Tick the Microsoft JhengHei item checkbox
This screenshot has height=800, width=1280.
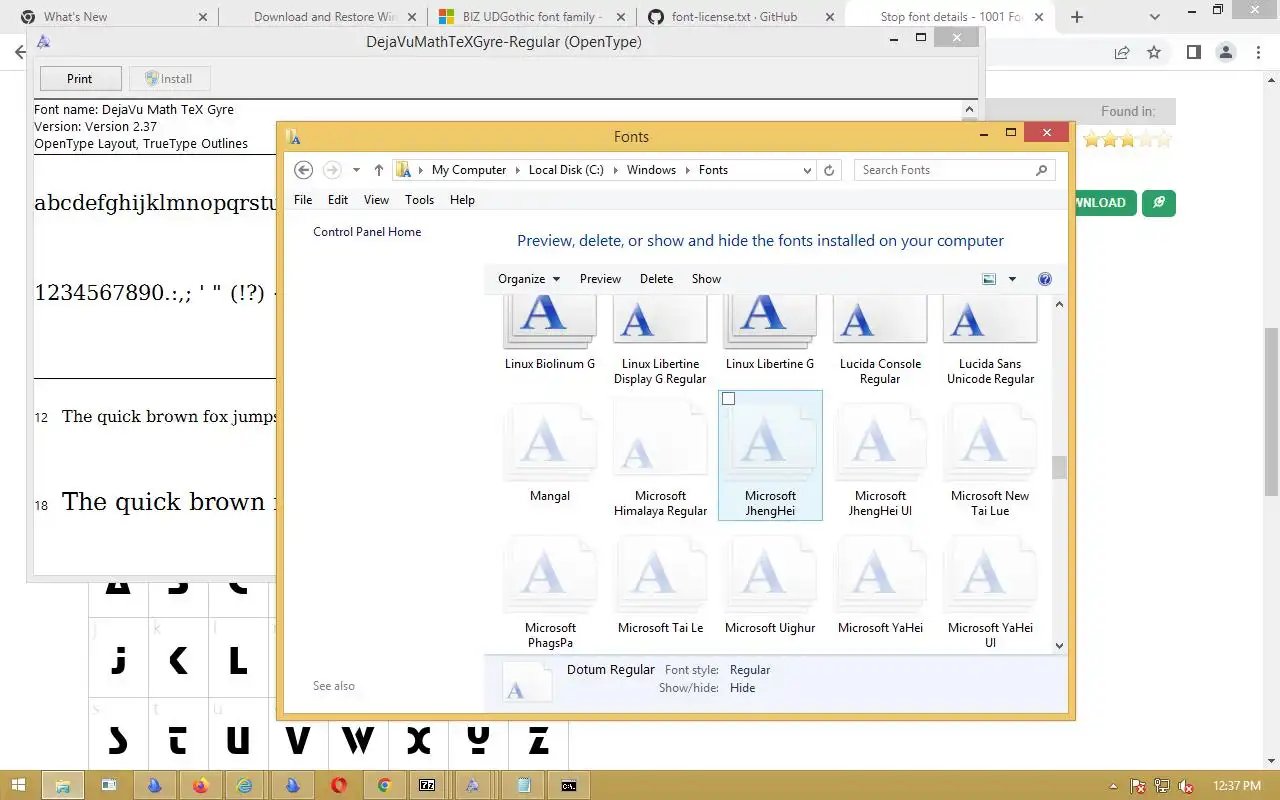(x=728, y=399)
